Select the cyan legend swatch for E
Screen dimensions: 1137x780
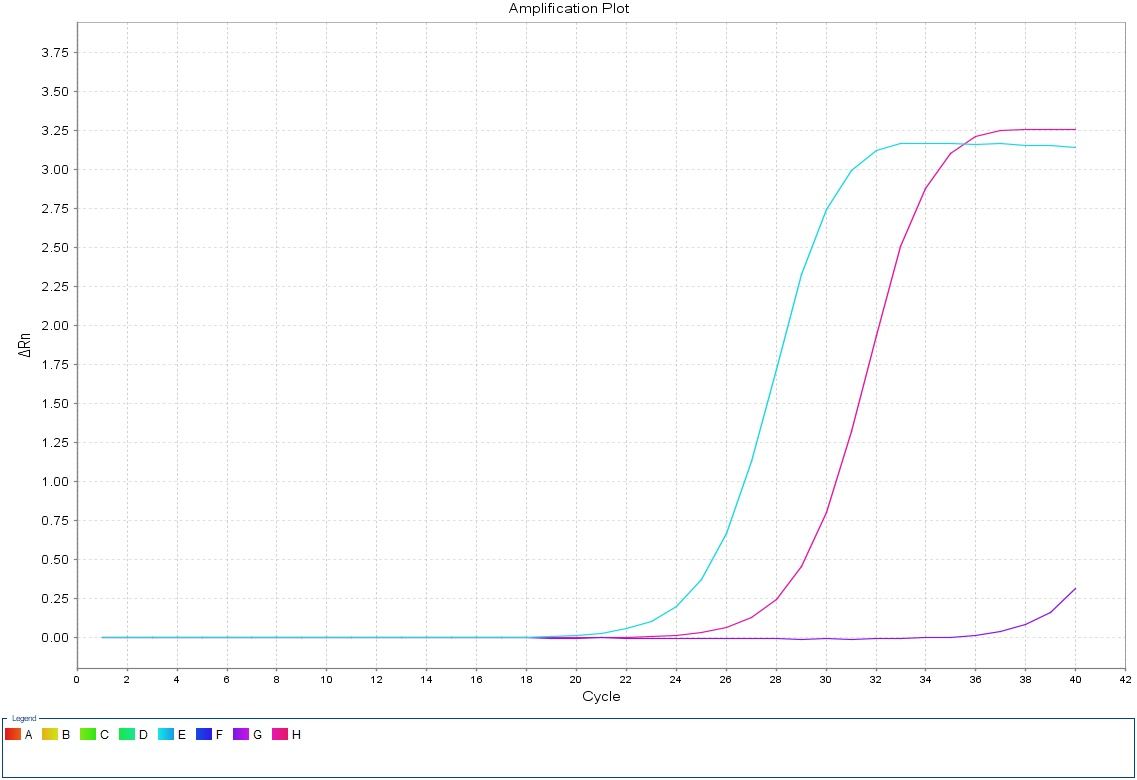pyautogui.click(x=166, y=735)
